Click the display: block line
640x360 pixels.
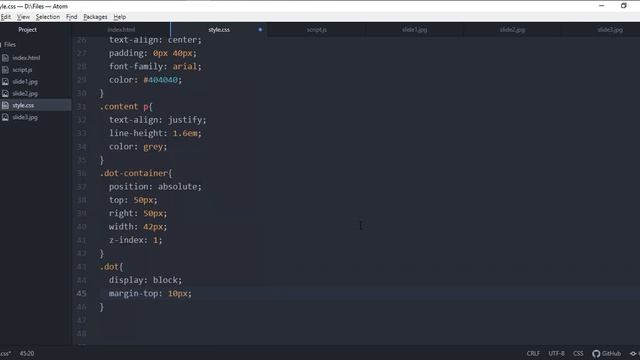(145, 280)
